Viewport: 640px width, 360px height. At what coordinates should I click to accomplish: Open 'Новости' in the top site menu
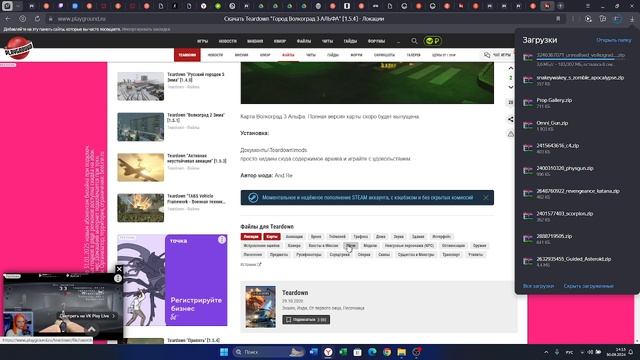(227, 41)
